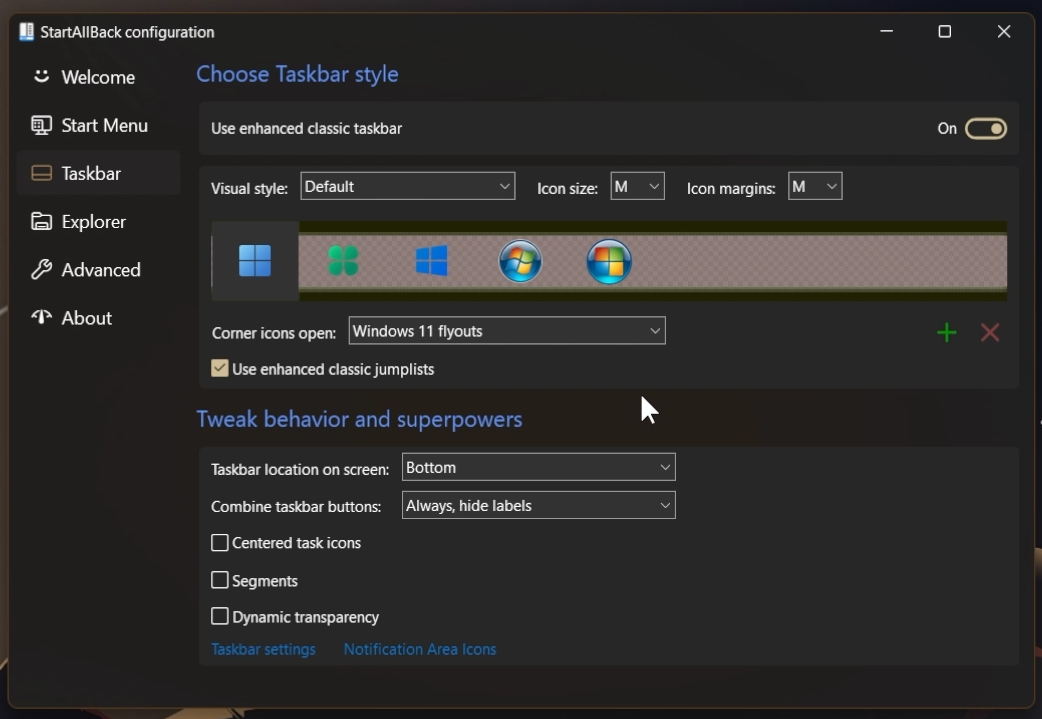The width and height of the screenshot is (1042, 719).
Task: Open the About section
Action: tap(85, 317)
